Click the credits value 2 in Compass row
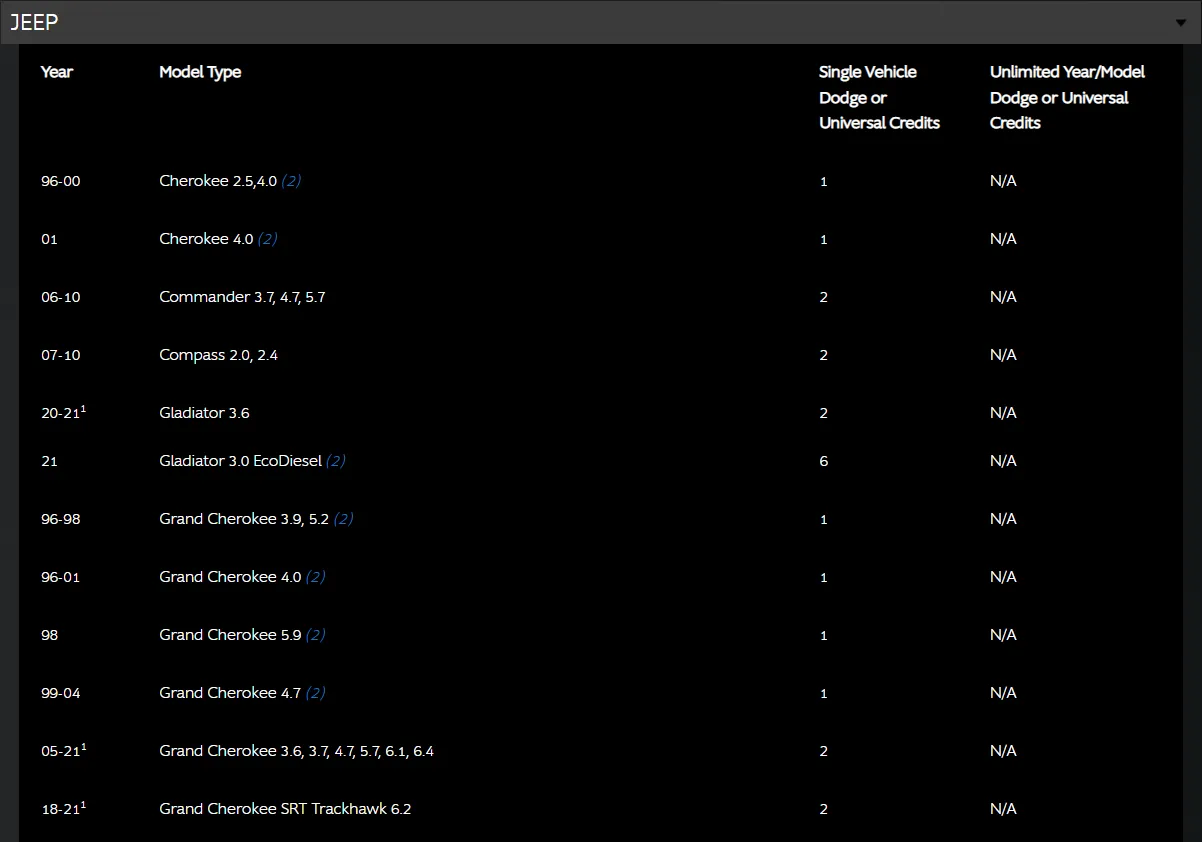 click(824, 356)
